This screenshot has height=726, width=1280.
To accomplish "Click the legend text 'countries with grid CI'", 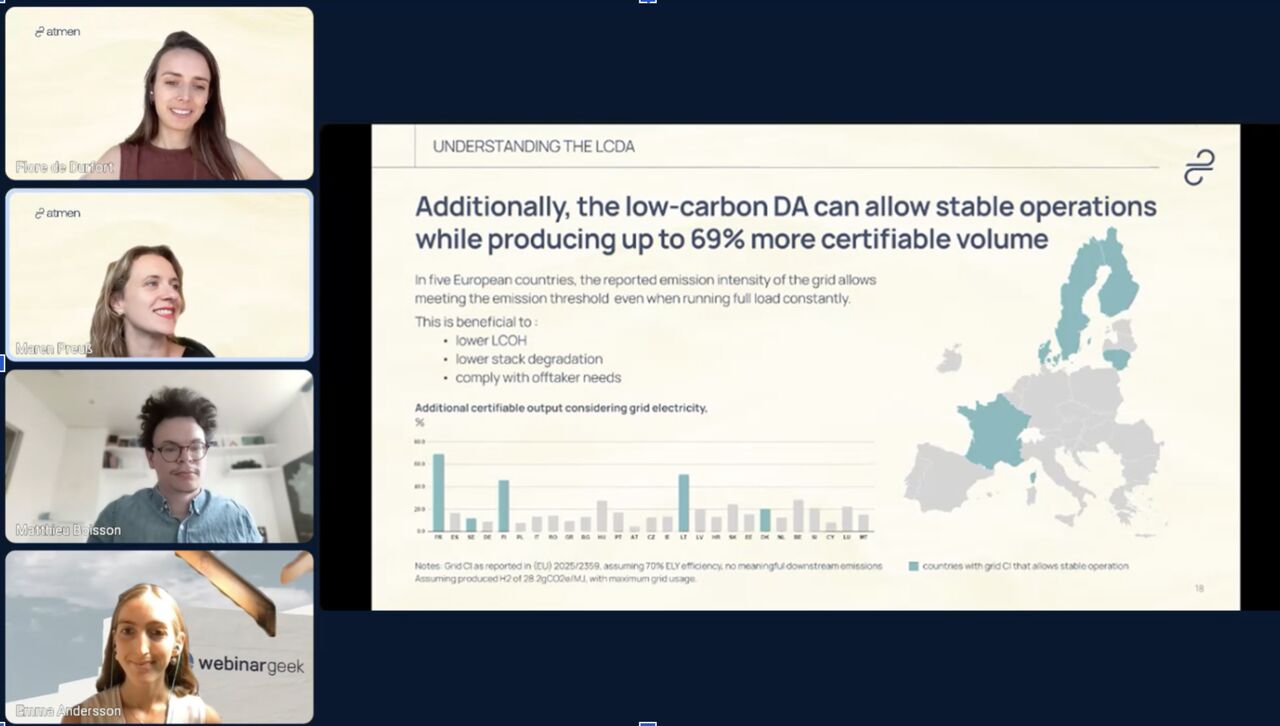I will [x=1026, y=566].
